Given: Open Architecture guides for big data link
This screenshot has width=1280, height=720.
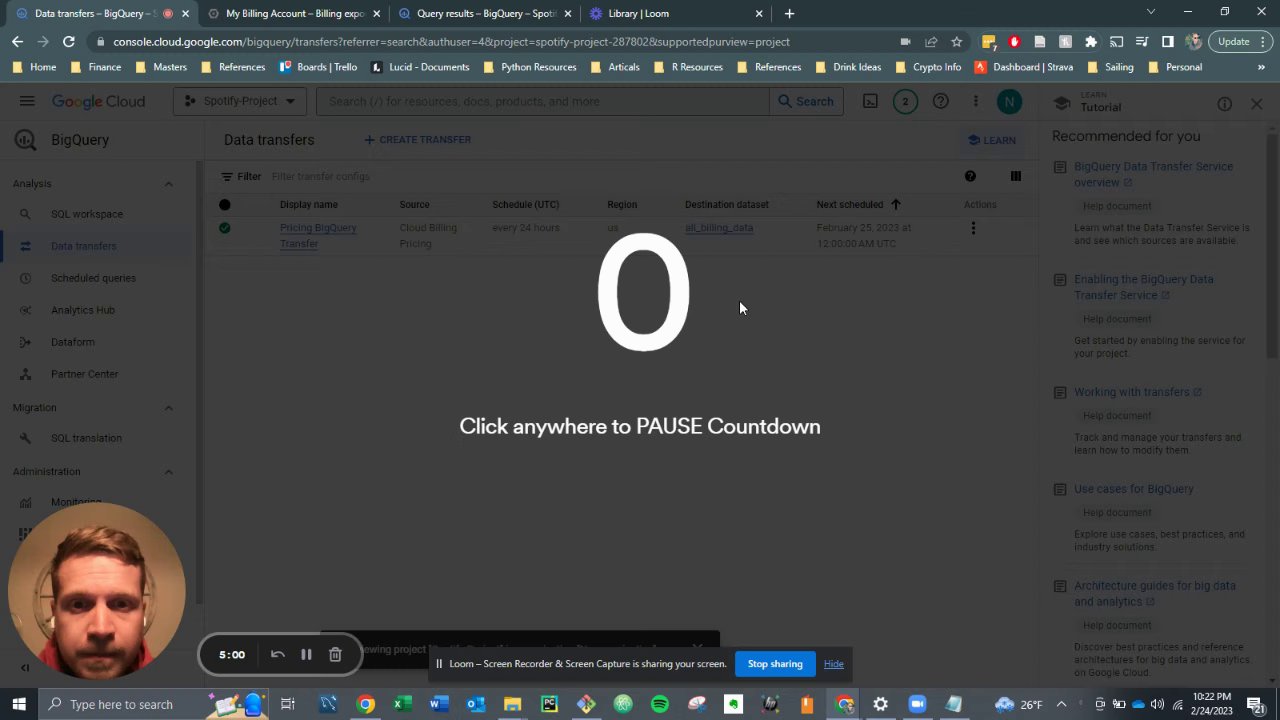Looking at the screenshot, I should pyautogui.click(x=1155, y=593).
